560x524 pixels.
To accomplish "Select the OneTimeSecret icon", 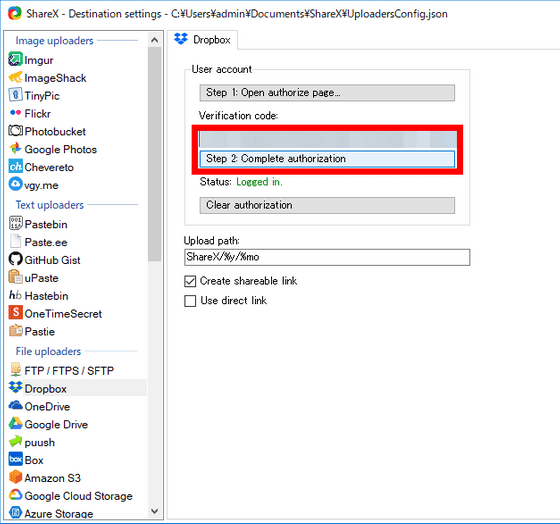I will tap(15, 313).
